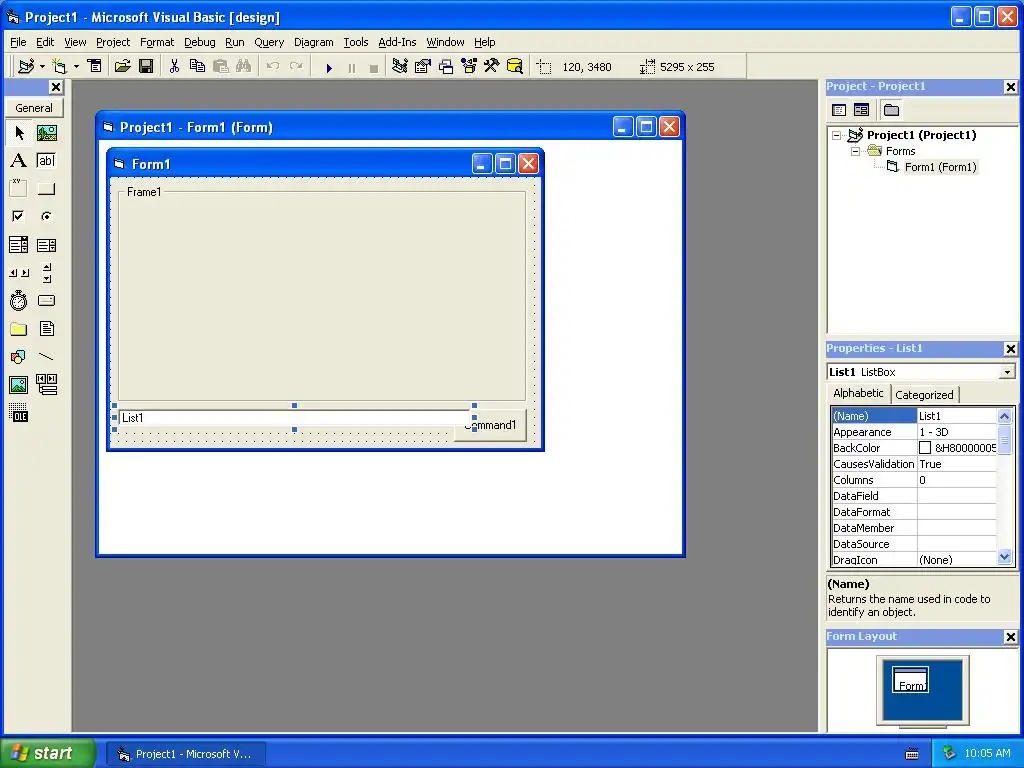Click the General tab in the toolbox

34,108
